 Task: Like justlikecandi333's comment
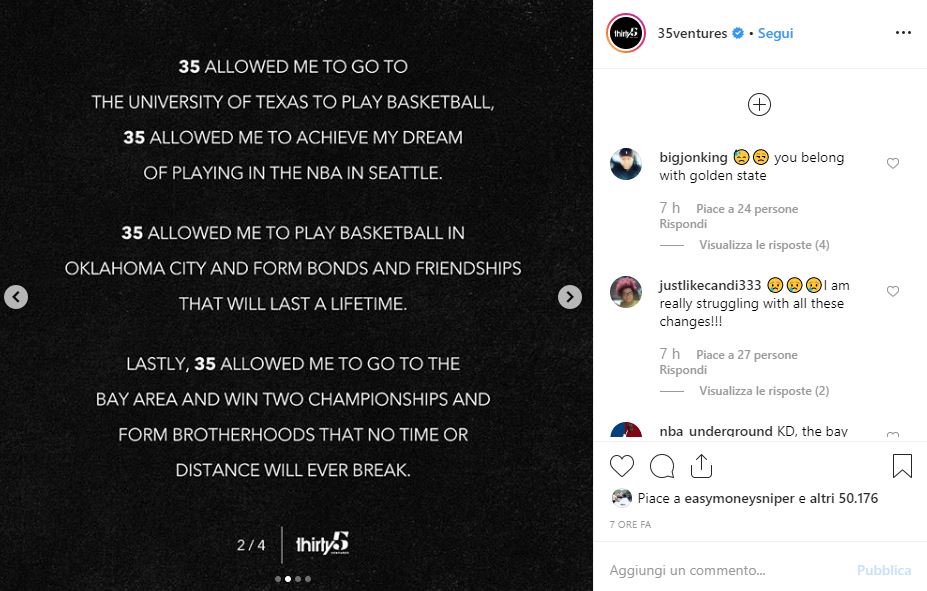pos(893,291)
